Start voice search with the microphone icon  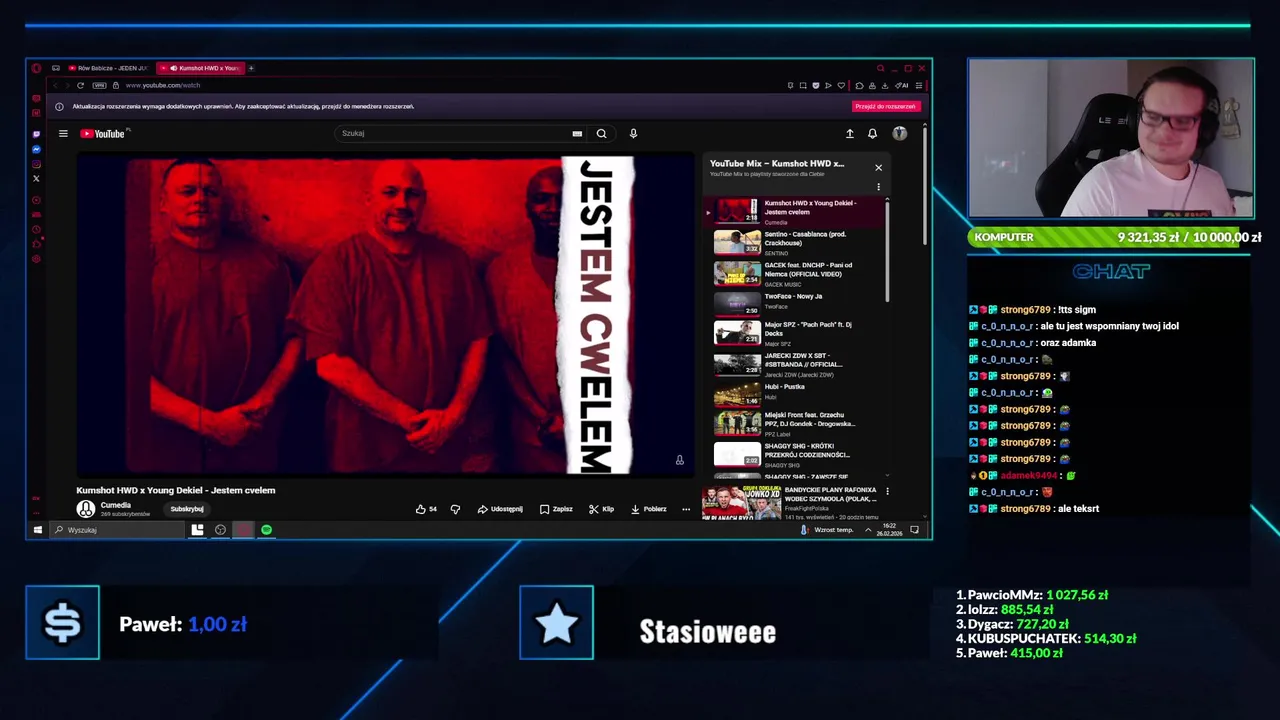633,133
